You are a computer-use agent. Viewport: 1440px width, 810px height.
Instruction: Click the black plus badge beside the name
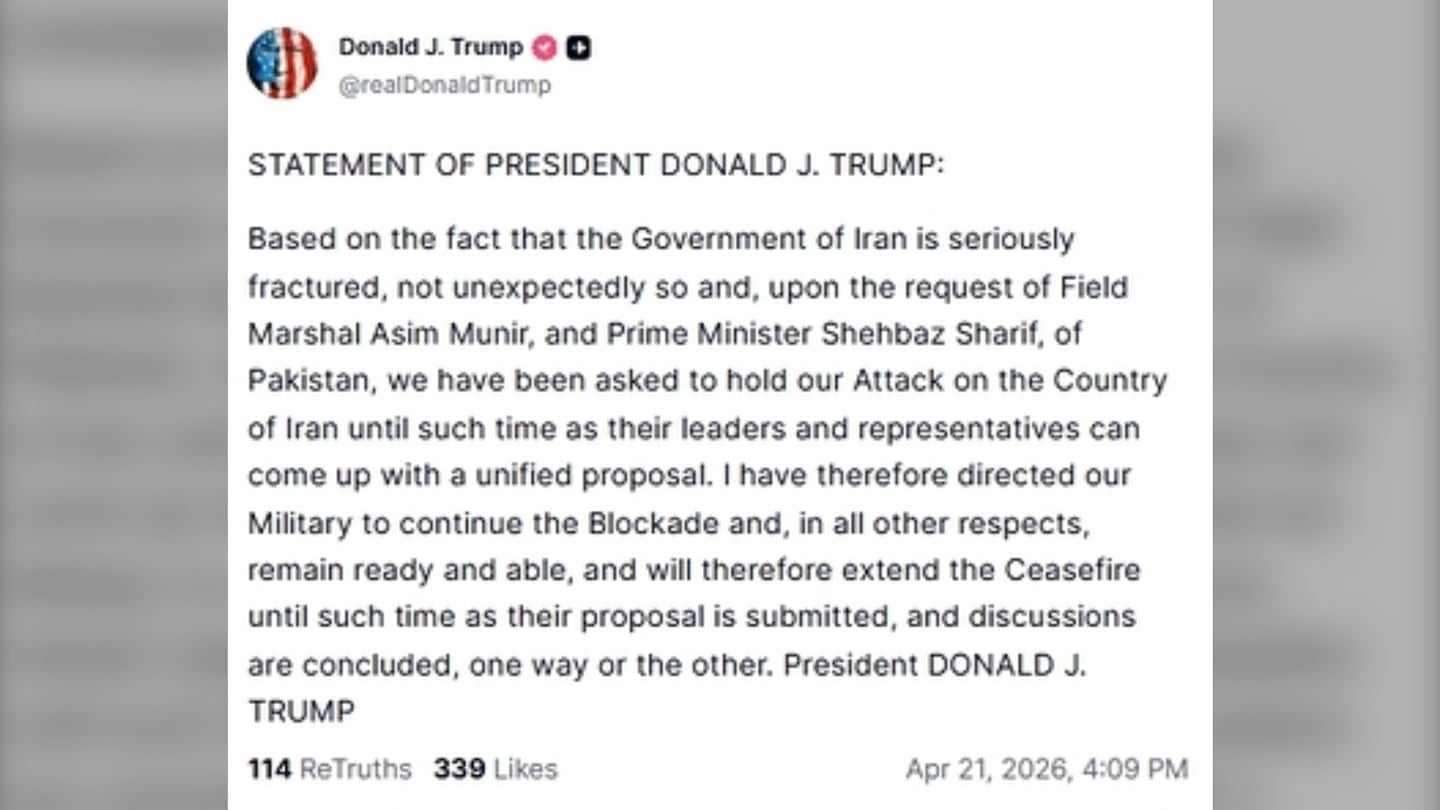click(x=578, y=47)
